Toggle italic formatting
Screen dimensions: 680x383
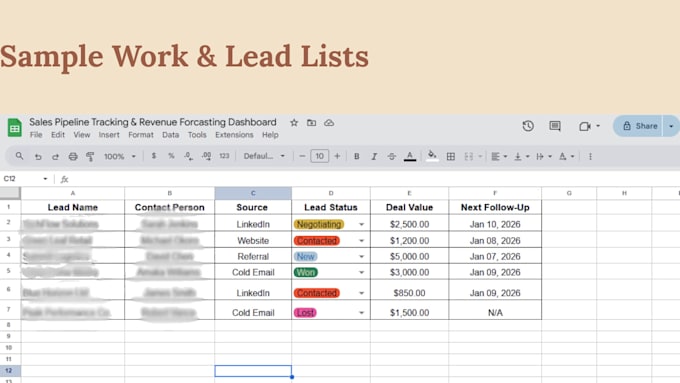[x=374, y=157]
